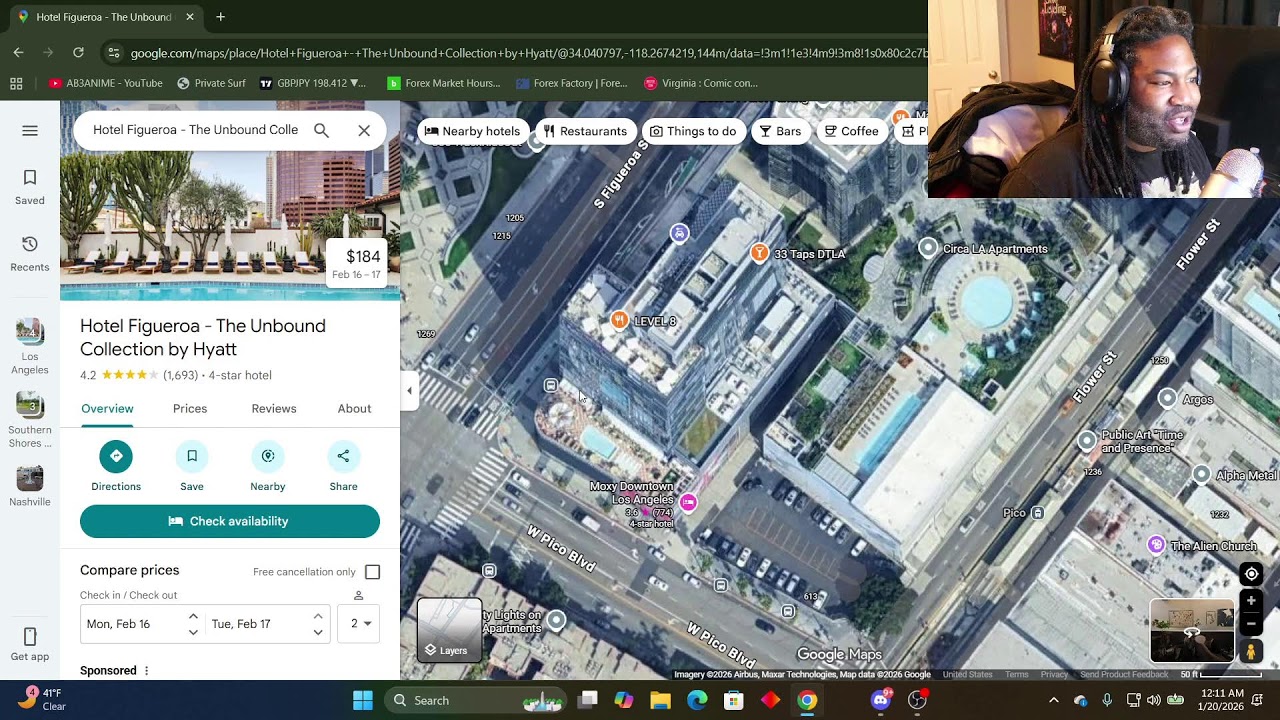This screenshot has width=1280, height=720.
Task: Open the Google Maps hamburger menu
Action: [x=30, y=131]
